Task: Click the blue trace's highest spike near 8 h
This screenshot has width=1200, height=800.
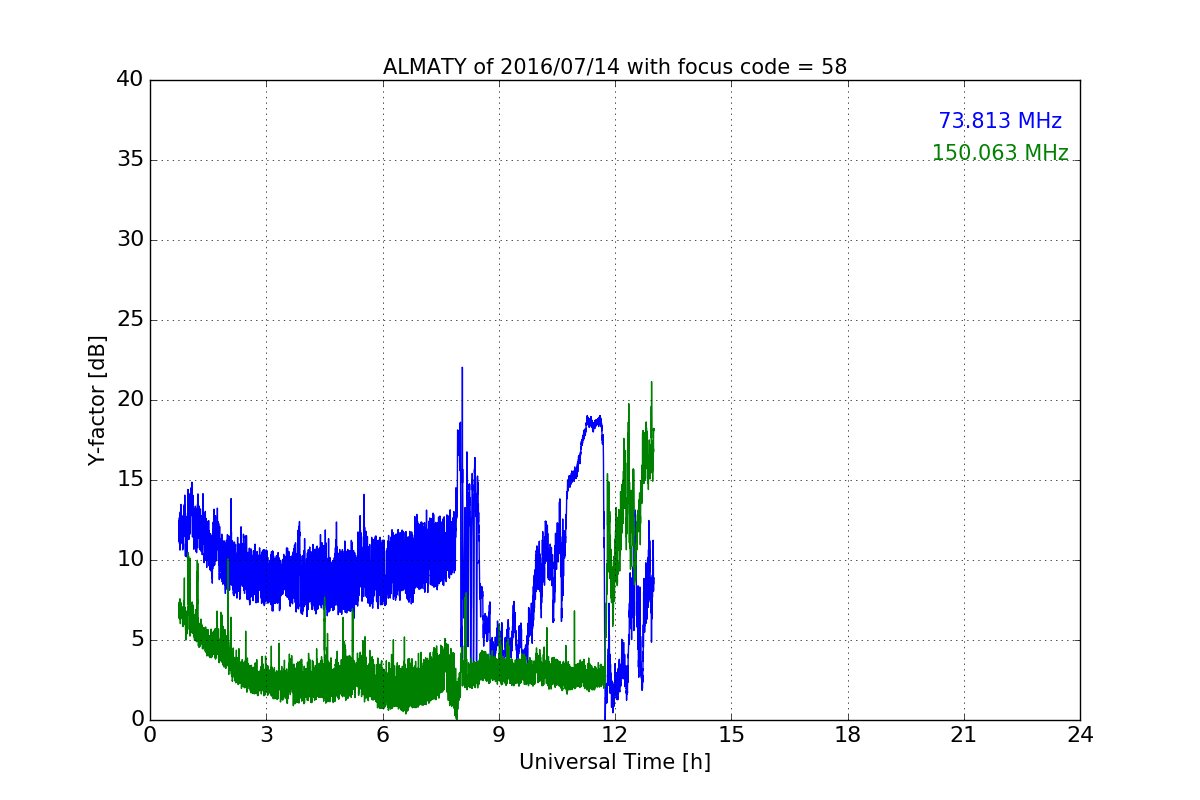Action: point(462,369)
